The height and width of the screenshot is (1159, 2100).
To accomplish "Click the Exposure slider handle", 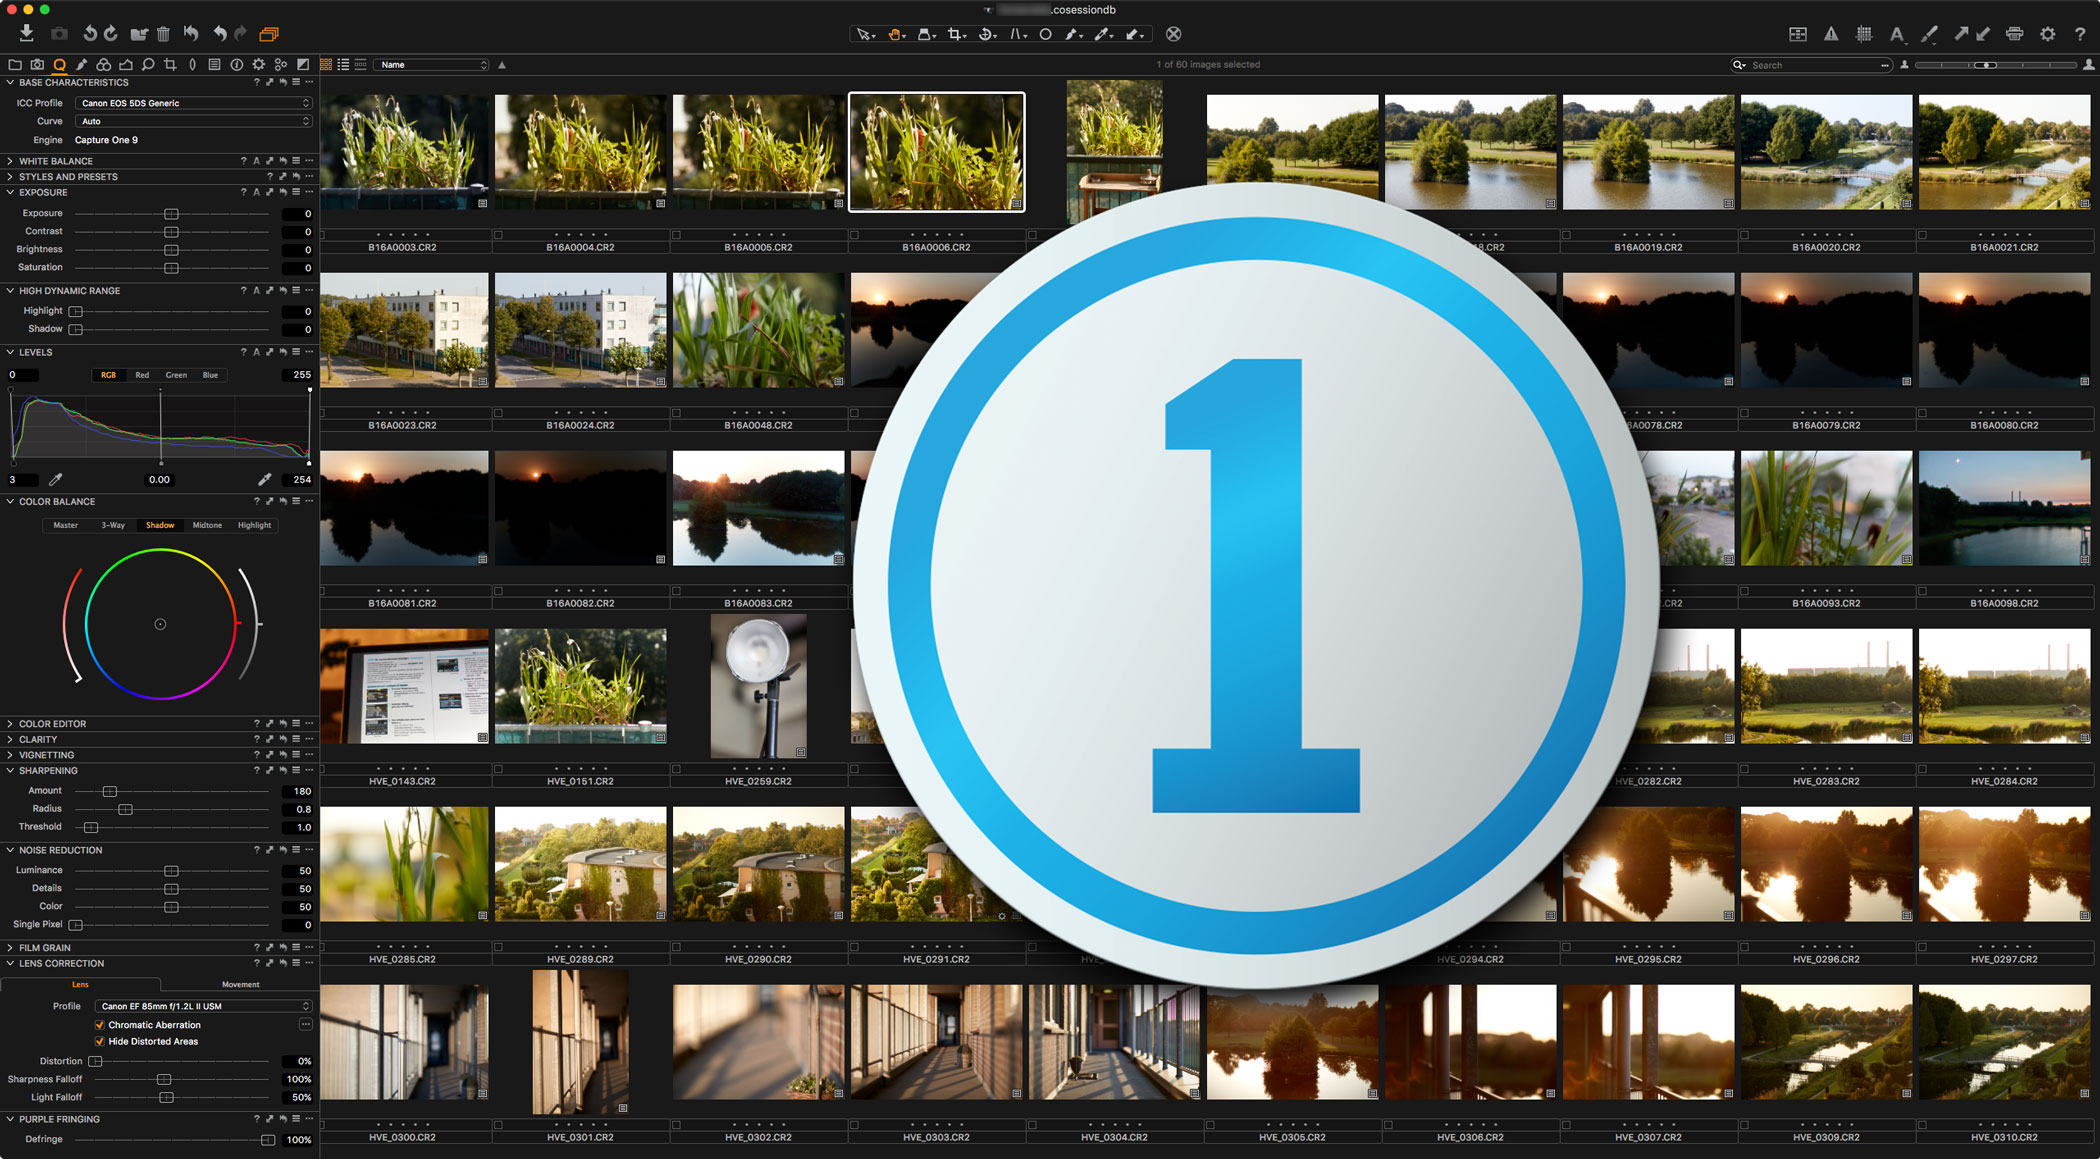I will pyautogui.click(x=171, y=214).
